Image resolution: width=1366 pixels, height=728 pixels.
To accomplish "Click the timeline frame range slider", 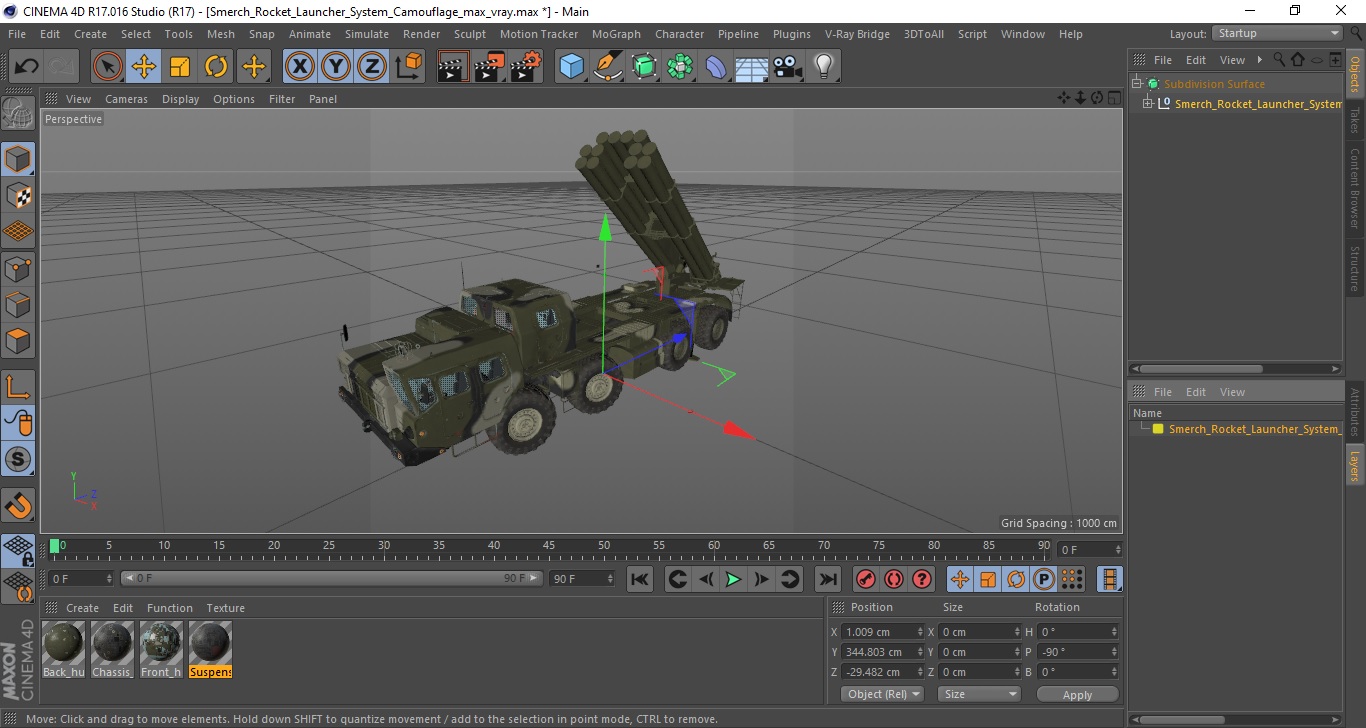I will point(332,578).
